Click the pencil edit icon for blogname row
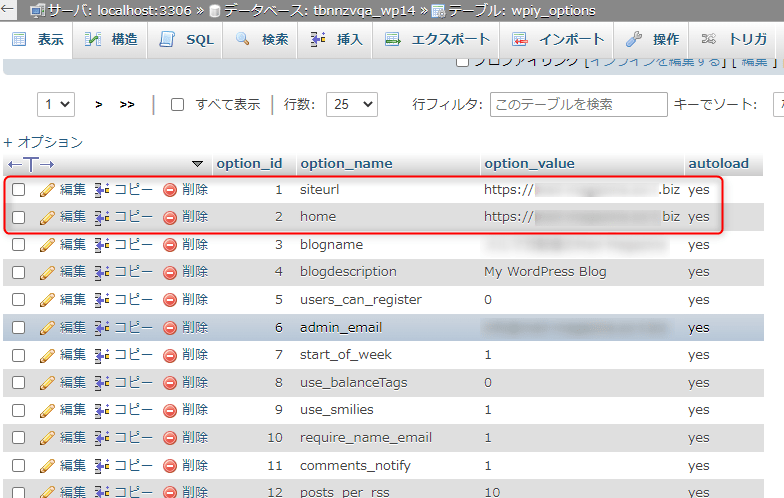784x498 pixels. pyautogui.click(x=47, y=245)
